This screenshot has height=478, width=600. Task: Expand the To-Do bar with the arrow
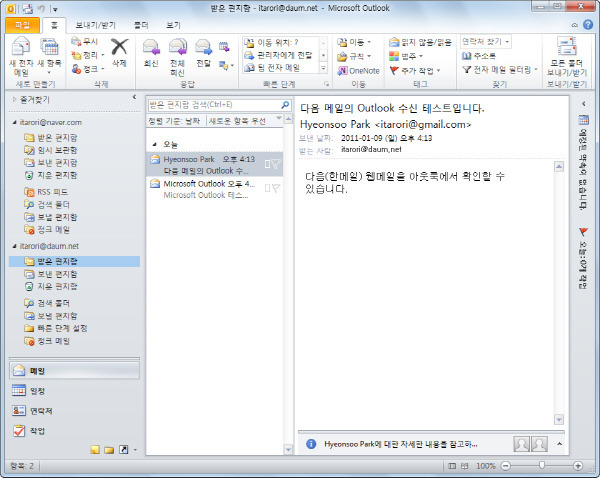point(584,103)
